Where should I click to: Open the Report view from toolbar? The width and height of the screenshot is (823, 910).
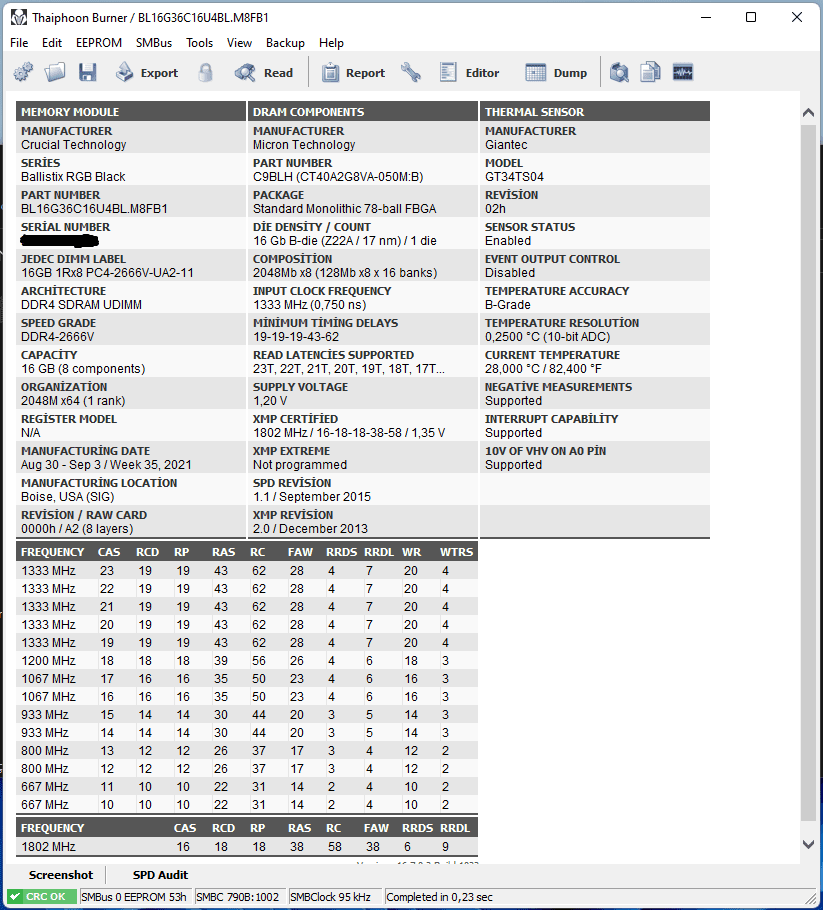tap(353, 73)
